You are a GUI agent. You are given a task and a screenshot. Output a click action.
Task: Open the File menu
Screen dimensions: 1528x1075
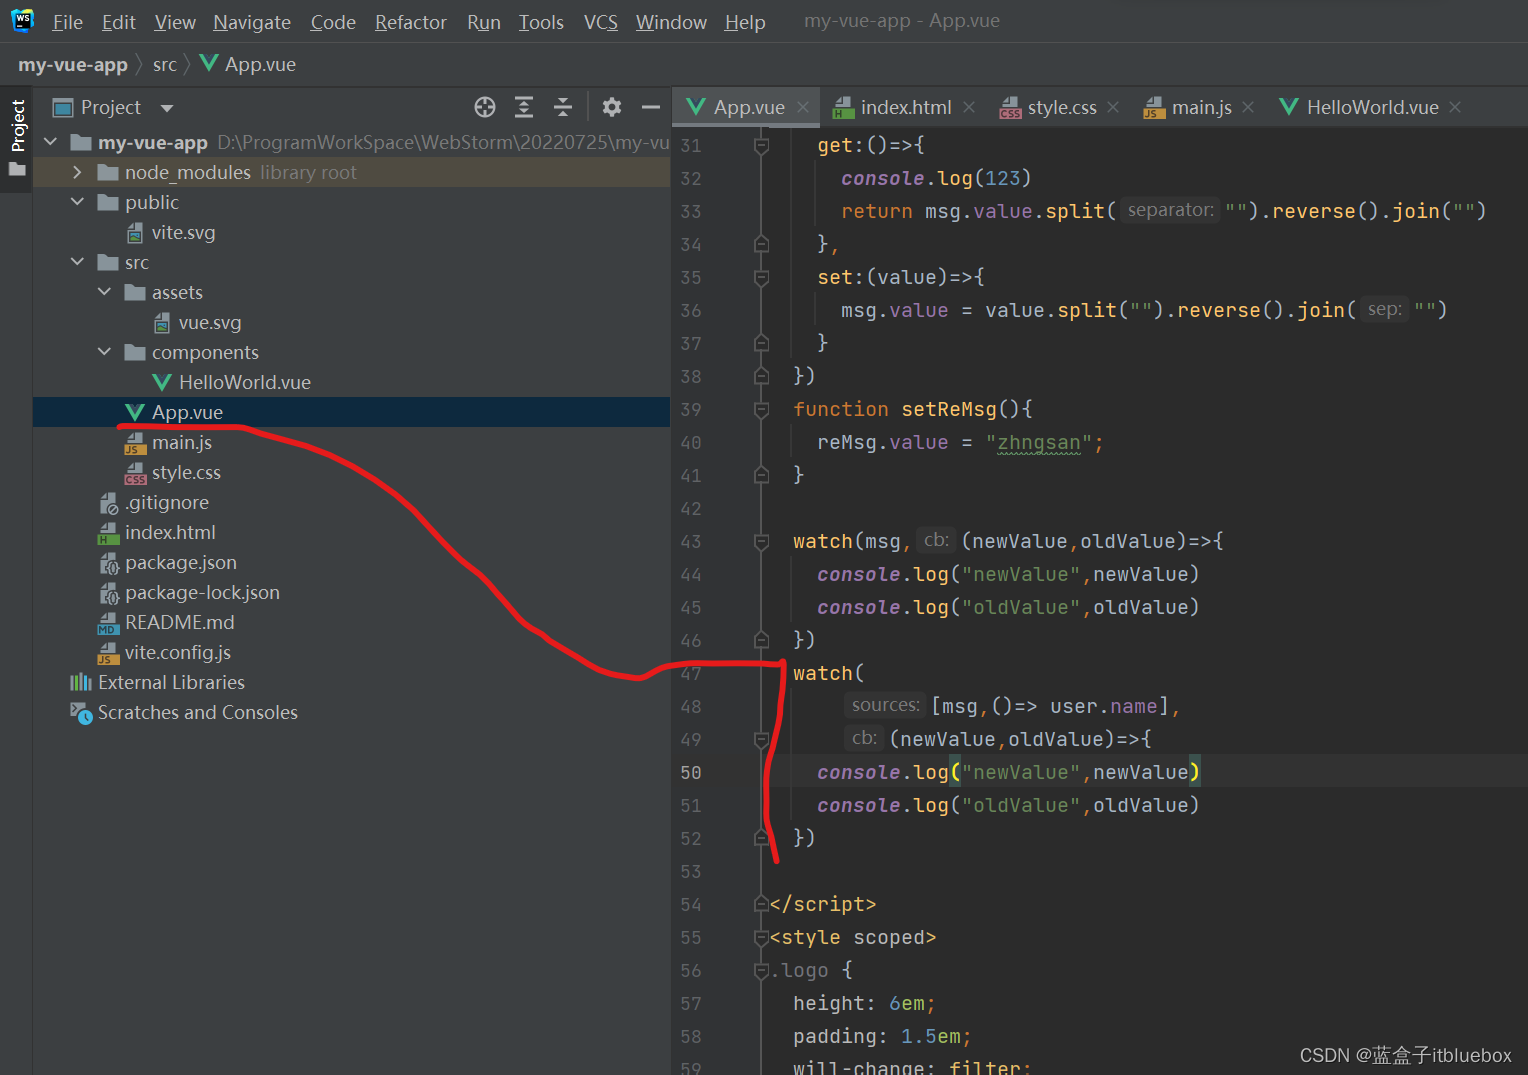pyautogui.click(x=67, y=22)
